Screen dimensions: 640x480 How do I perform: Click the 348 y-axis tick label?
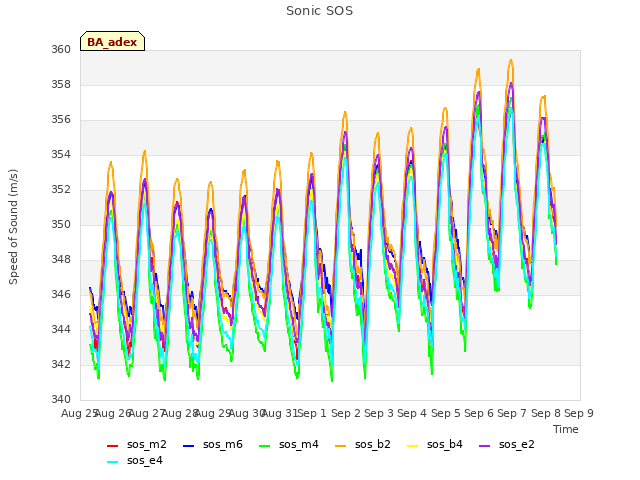click(61, 260)
